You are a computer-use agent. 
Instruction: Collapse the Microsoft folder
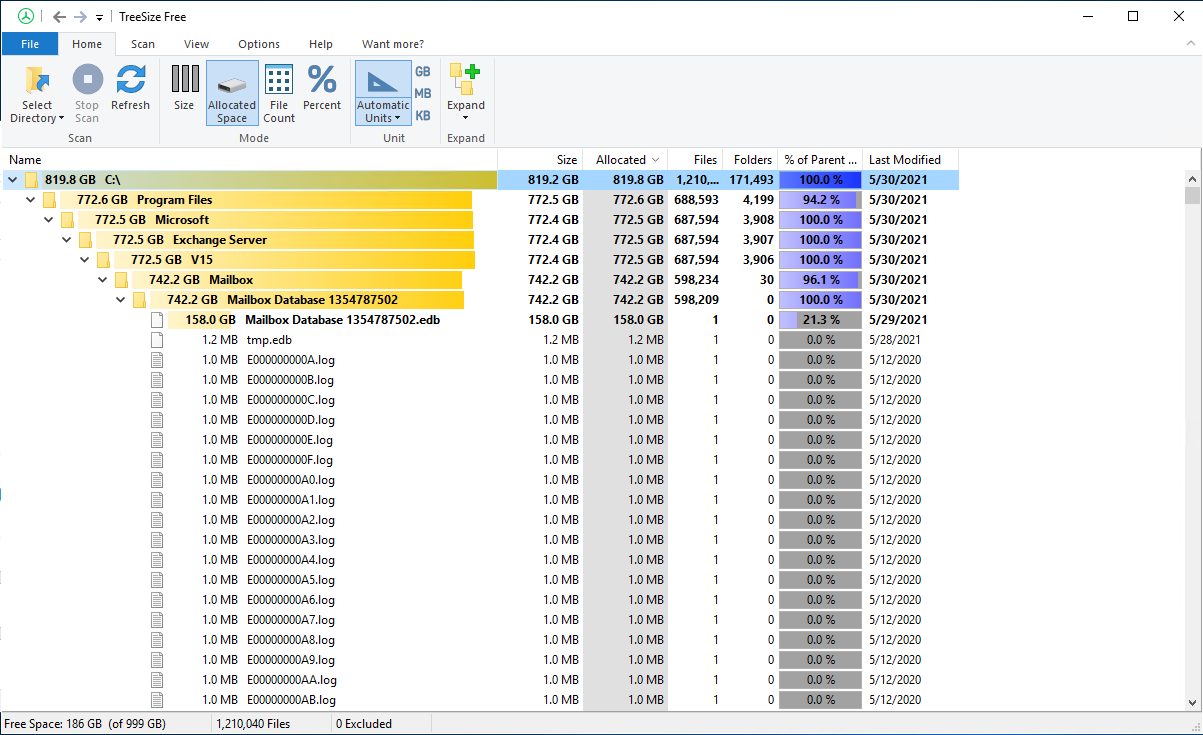pyautogui.click(x=49, y=220)
